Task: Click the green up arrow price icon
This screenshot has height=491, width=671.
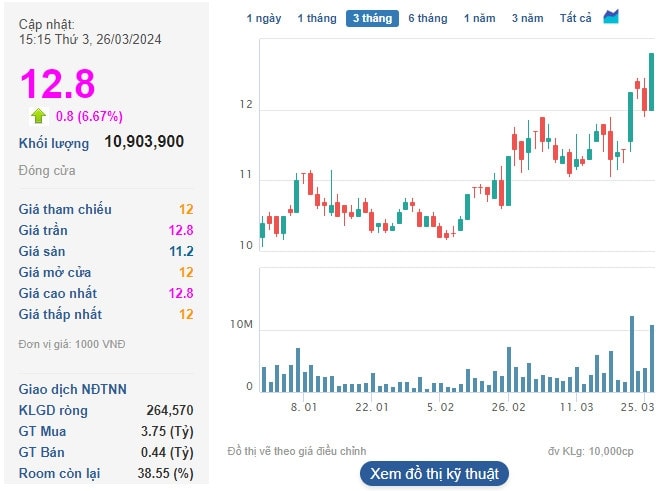Action: (39, 116)
